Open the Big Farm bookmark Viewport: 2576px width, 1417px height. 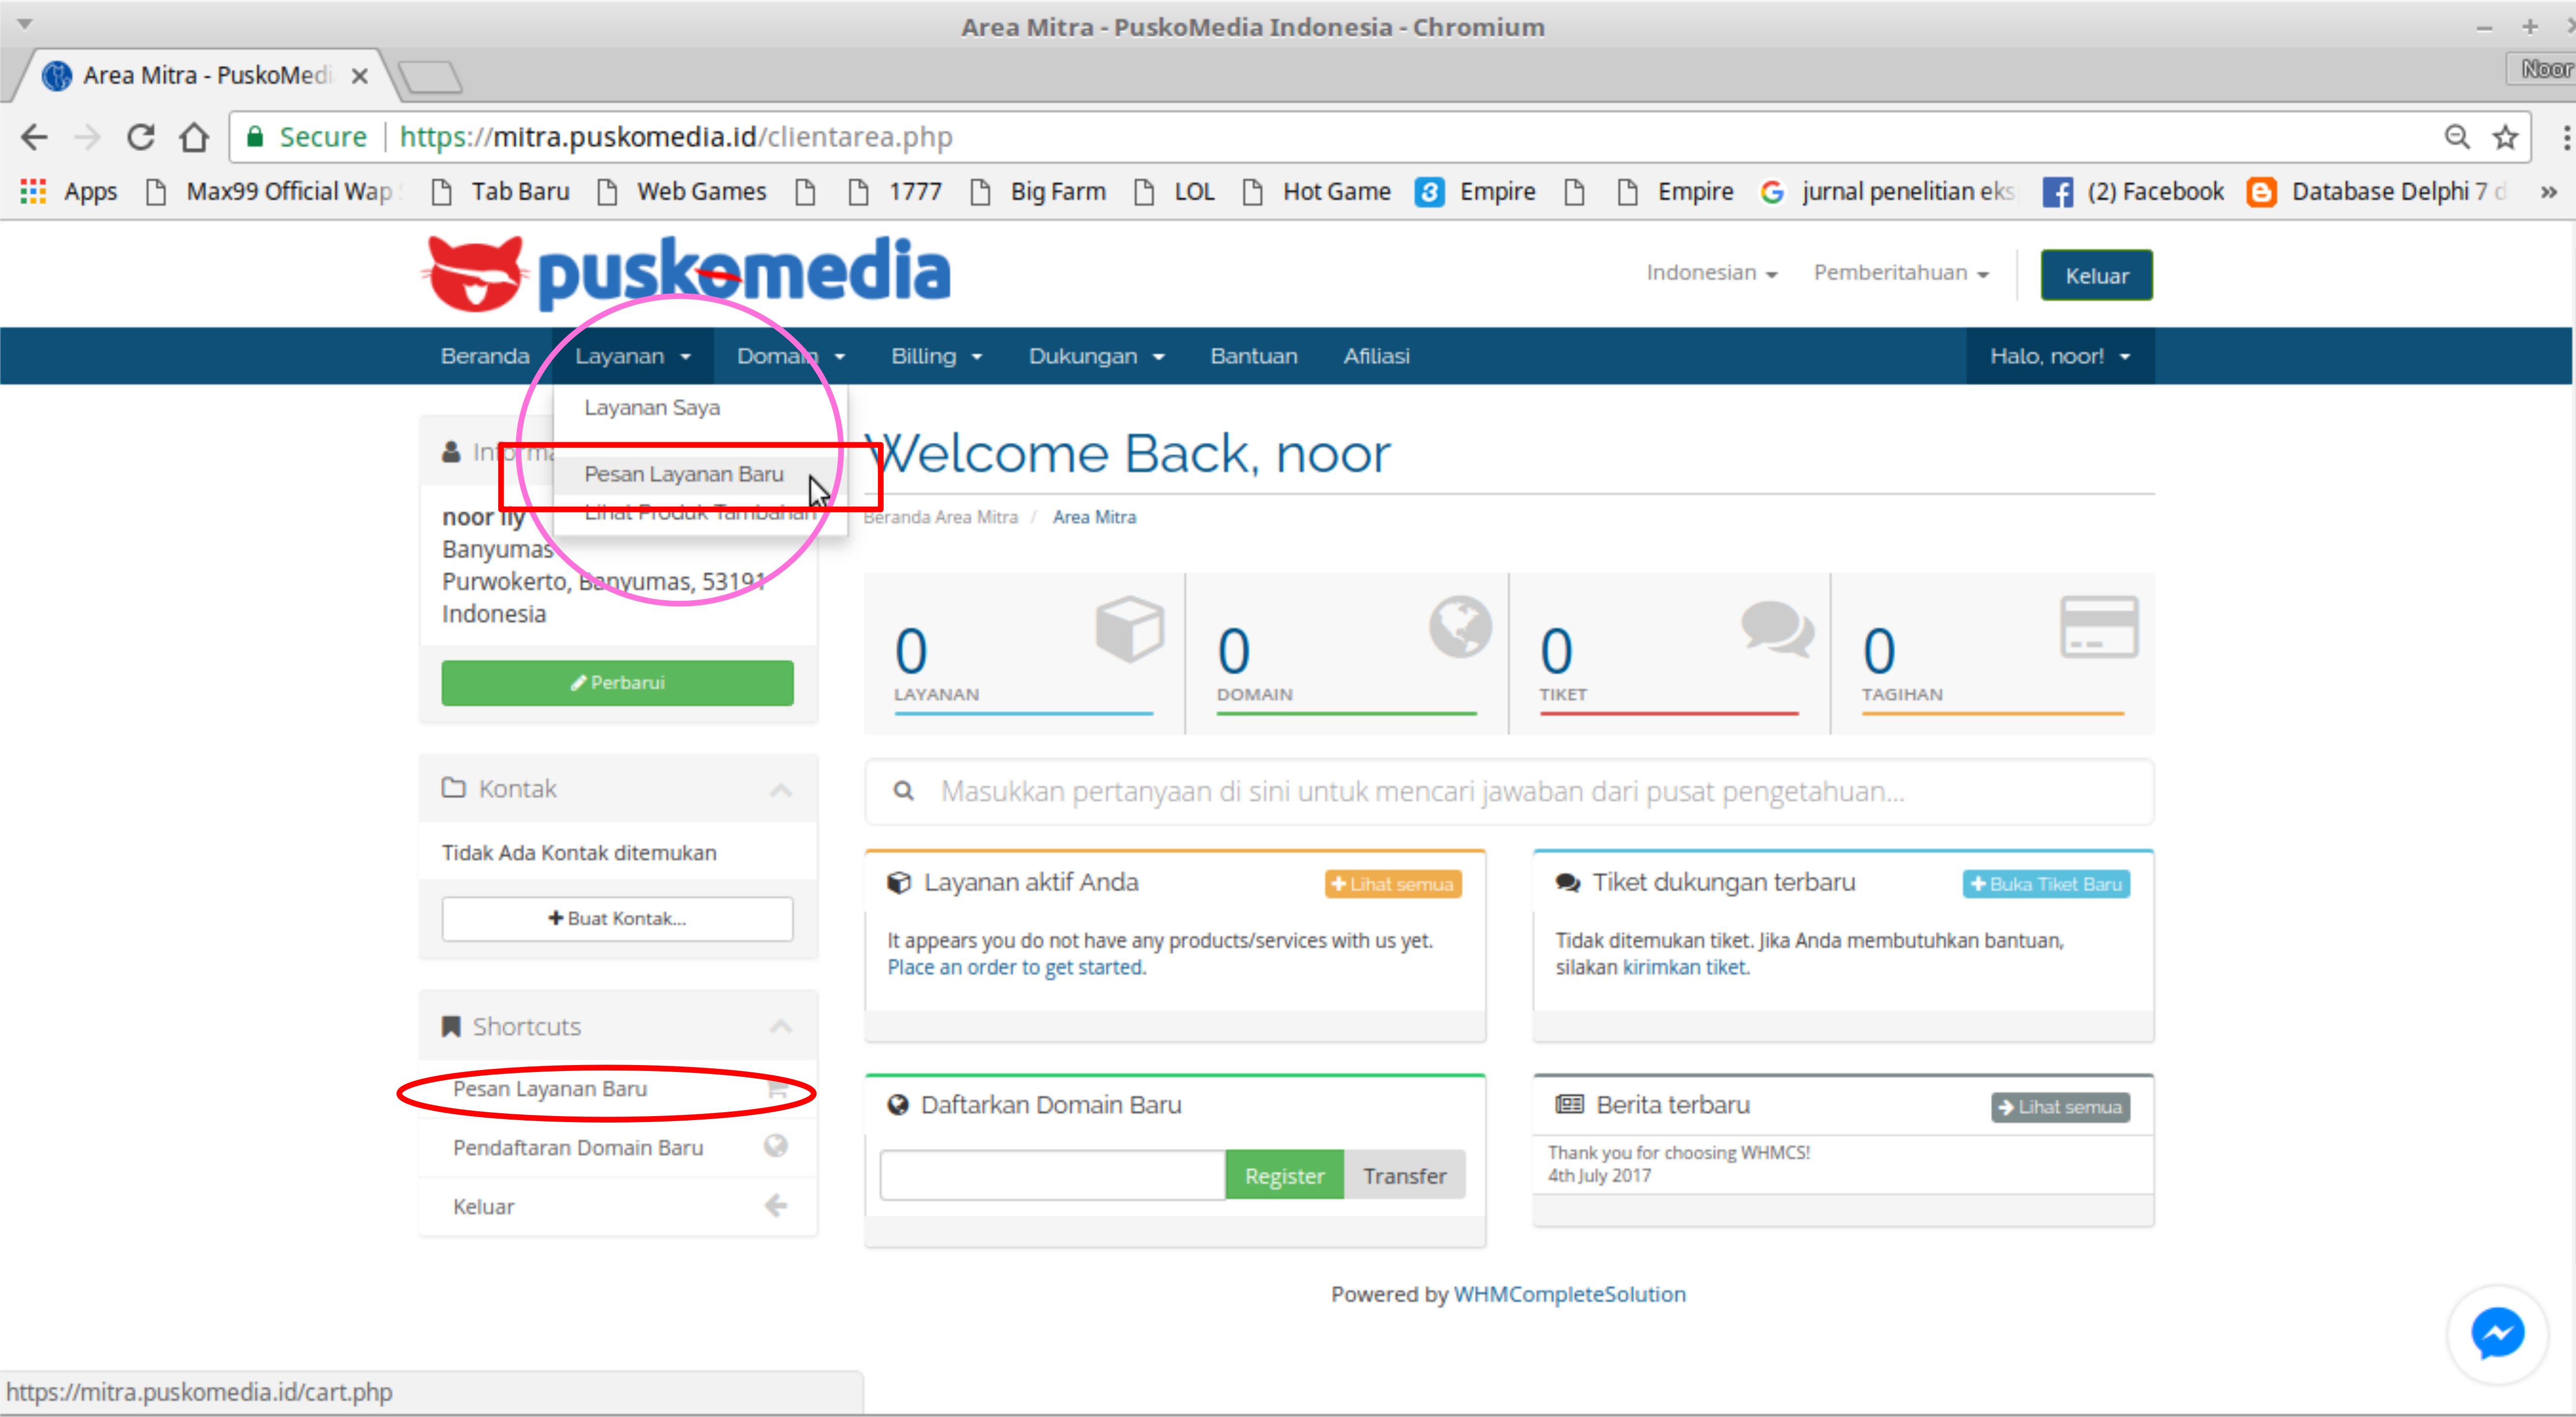pos(1038,191)
